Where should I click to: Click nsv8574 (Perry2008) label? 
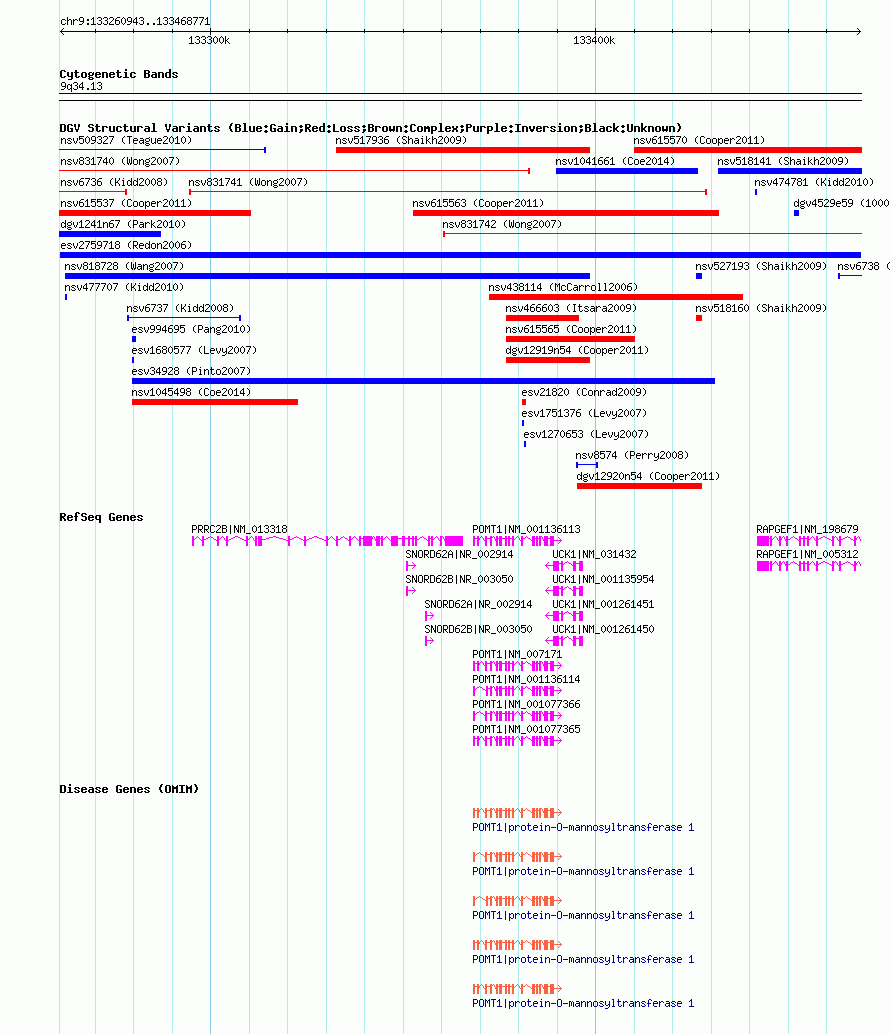tap(632, 456)
